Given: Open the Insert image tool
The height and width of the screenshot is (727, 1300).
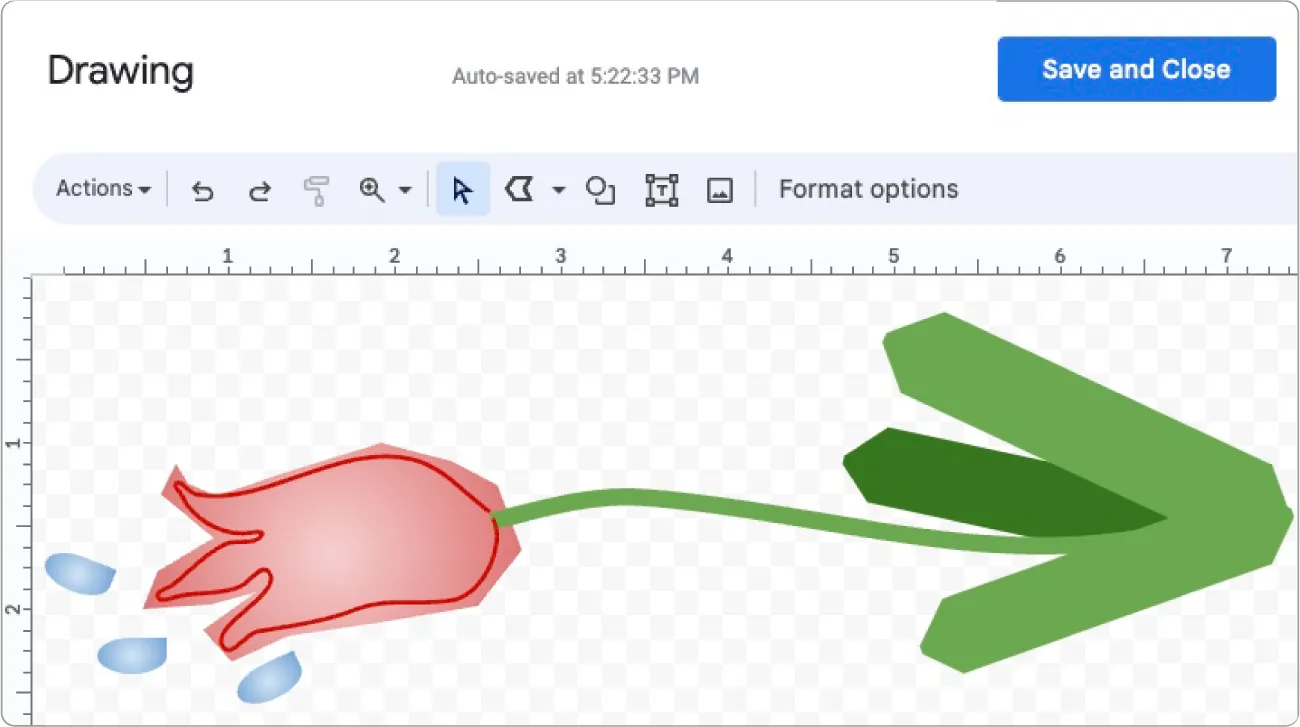Looking at the screenshot, I should pos(719,189).
